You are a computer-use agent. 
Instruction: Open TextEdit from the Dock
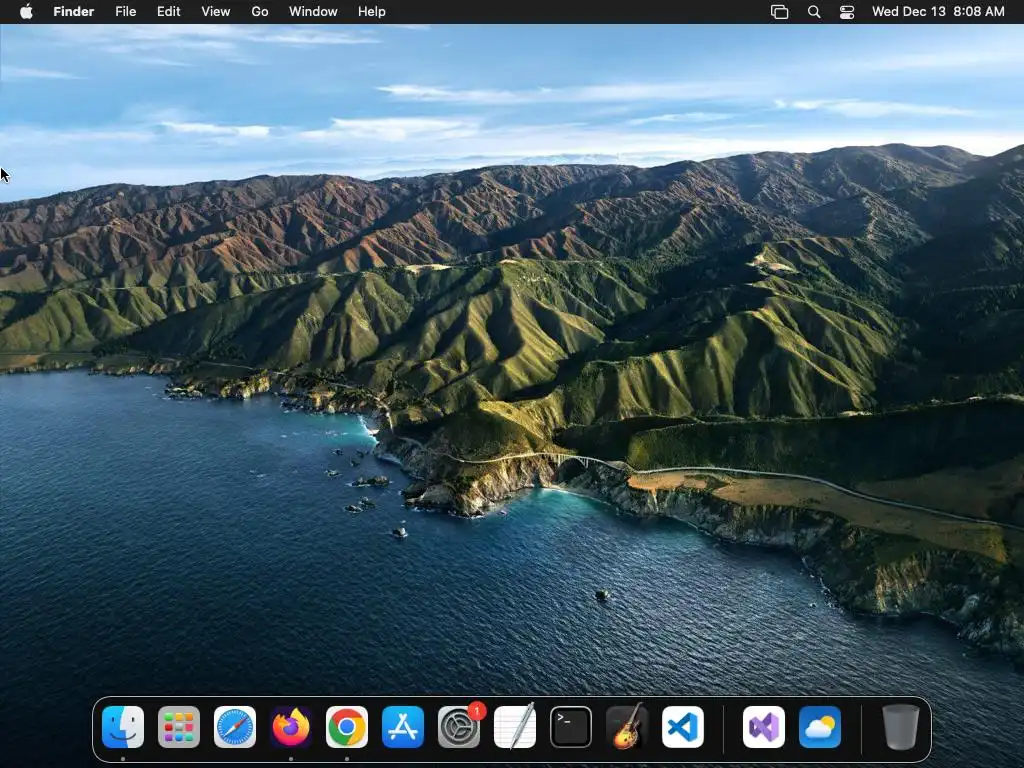515,727
